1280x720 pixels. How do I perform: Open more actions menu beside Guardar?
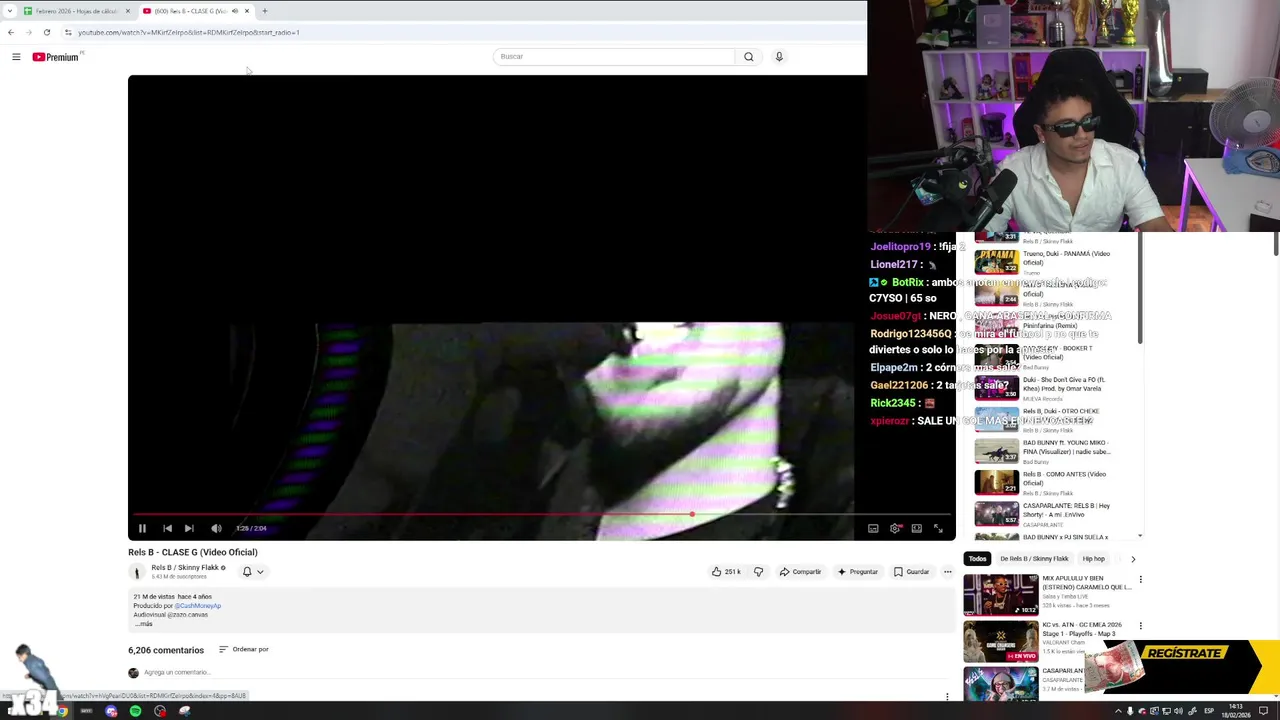pos(948,572)
